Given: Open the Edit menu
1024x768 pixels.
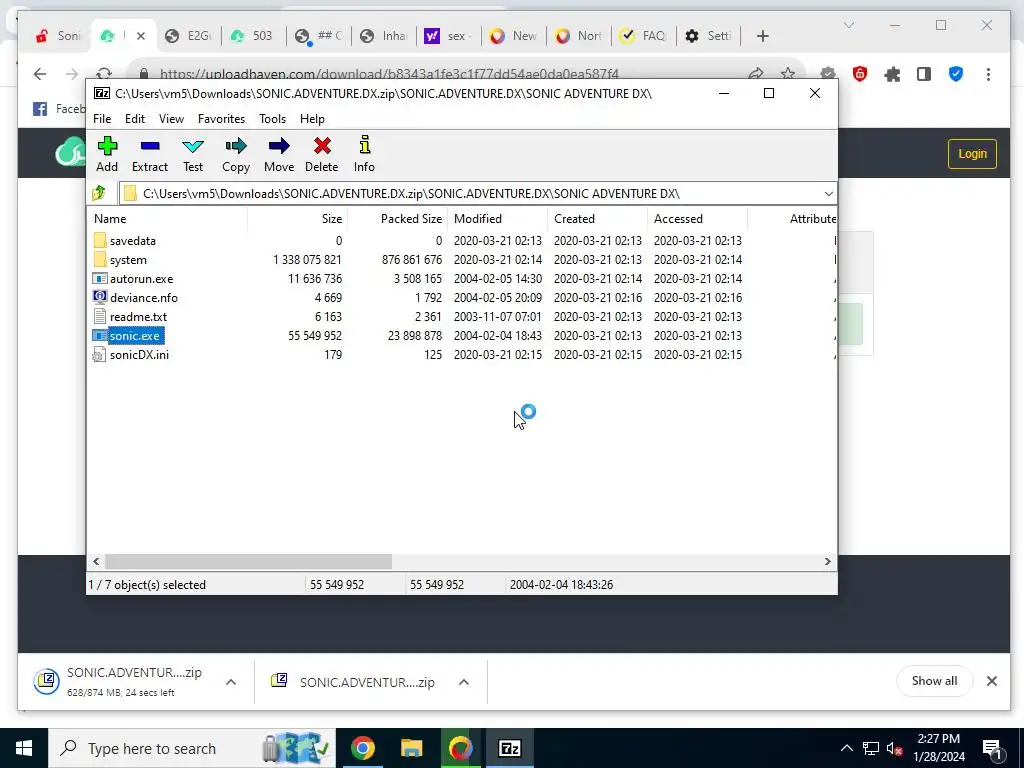Looking at the screenshot, I should point(135,119).
